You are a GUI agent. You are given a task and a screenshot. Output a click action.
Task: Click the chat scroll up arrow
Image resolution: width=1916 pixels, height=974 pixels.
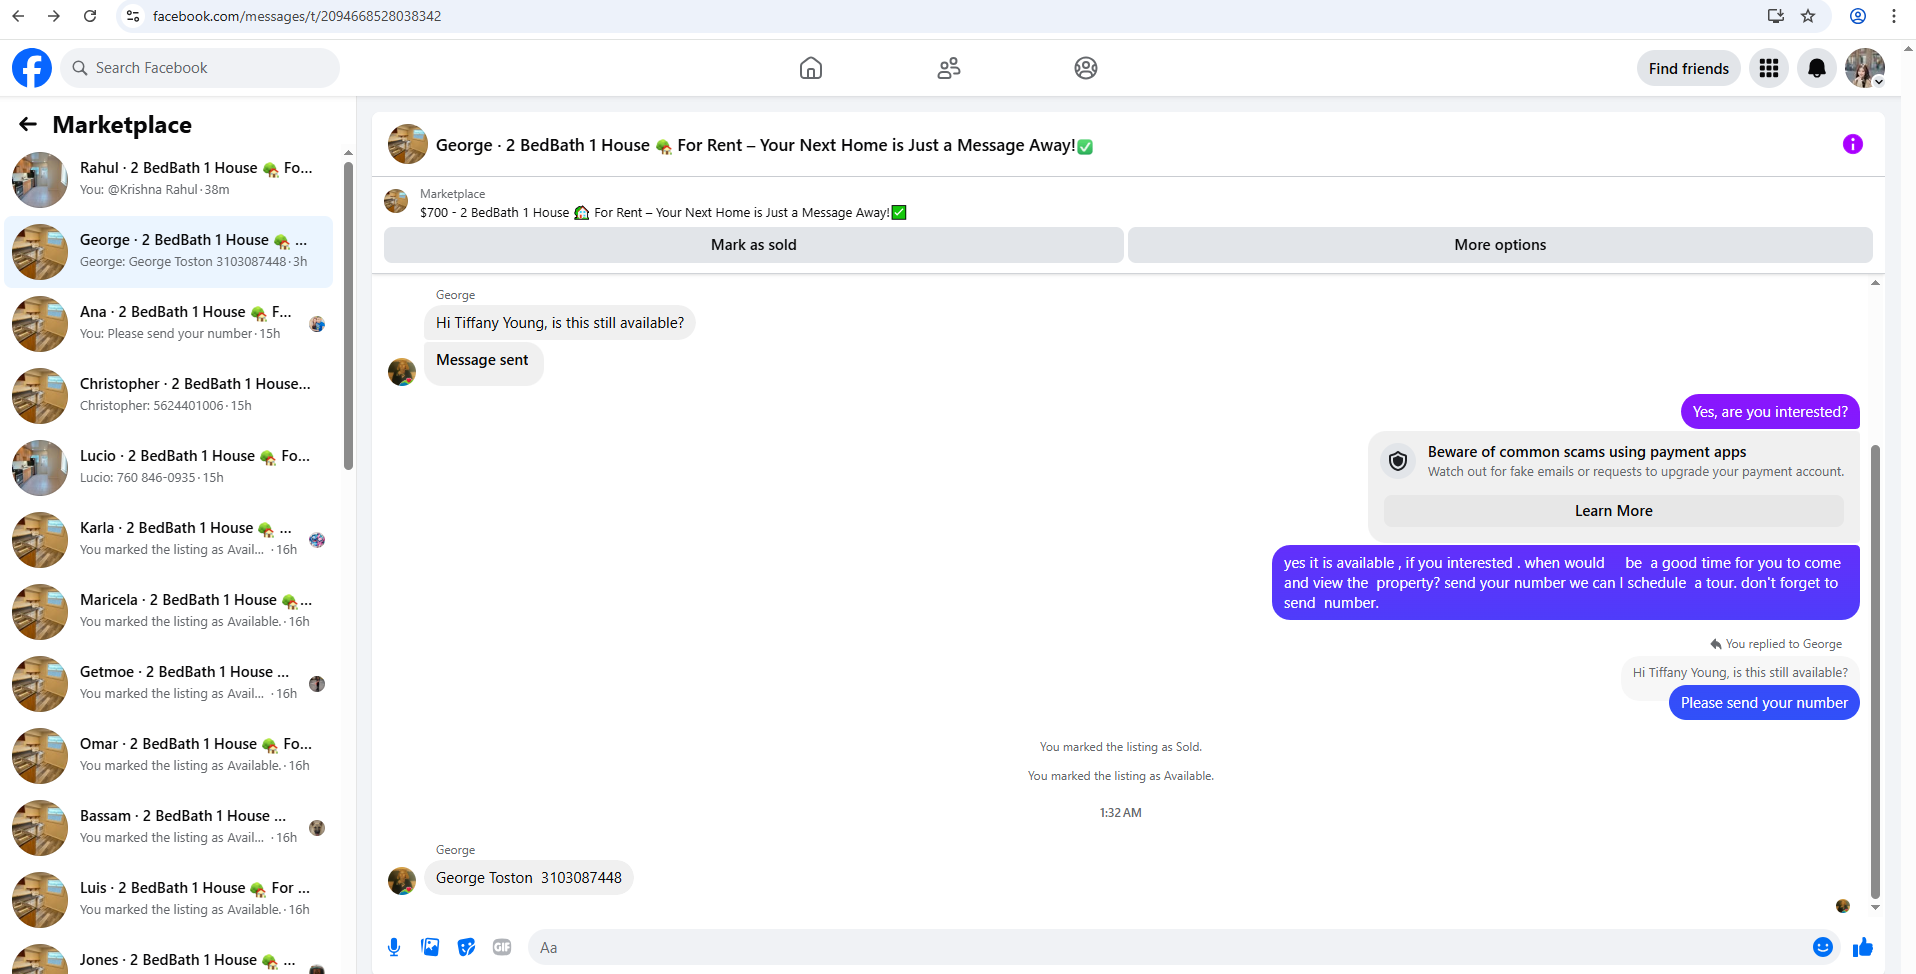[x=1875, y=283]
